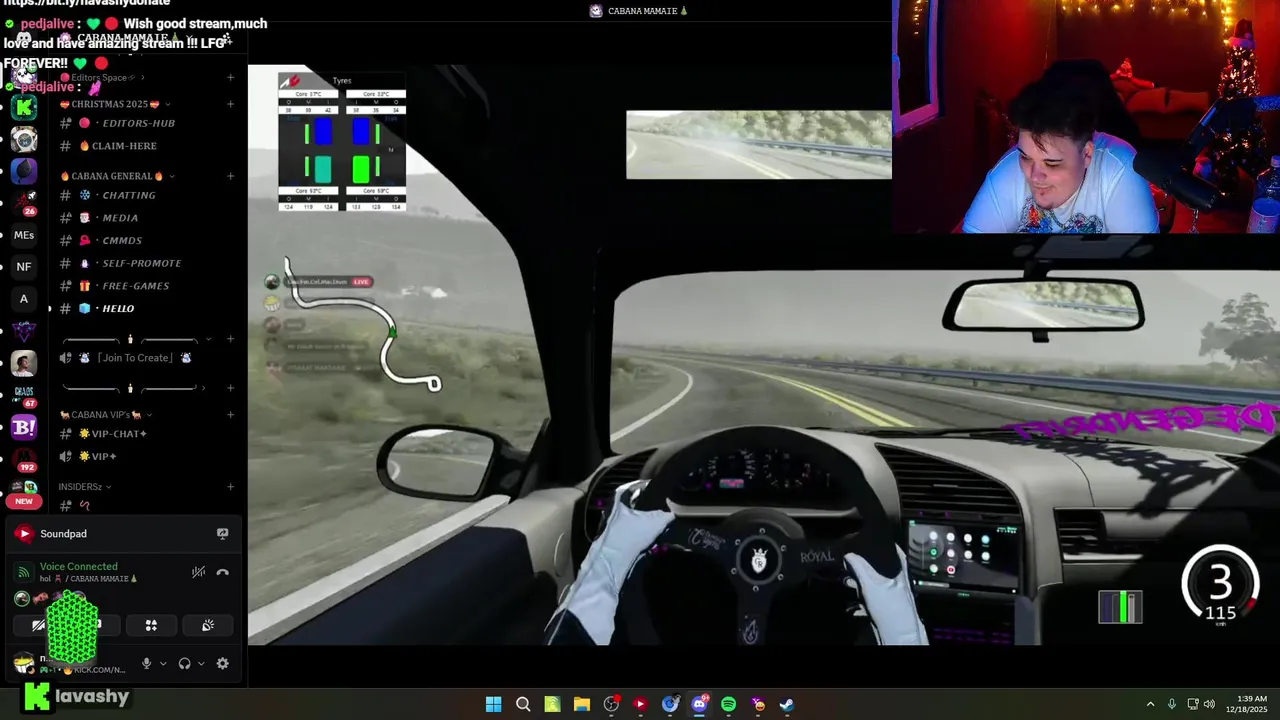The height and width of the screenshot is (720, 1280).
Task: Open Discord from taskbar
Action: 699,704
